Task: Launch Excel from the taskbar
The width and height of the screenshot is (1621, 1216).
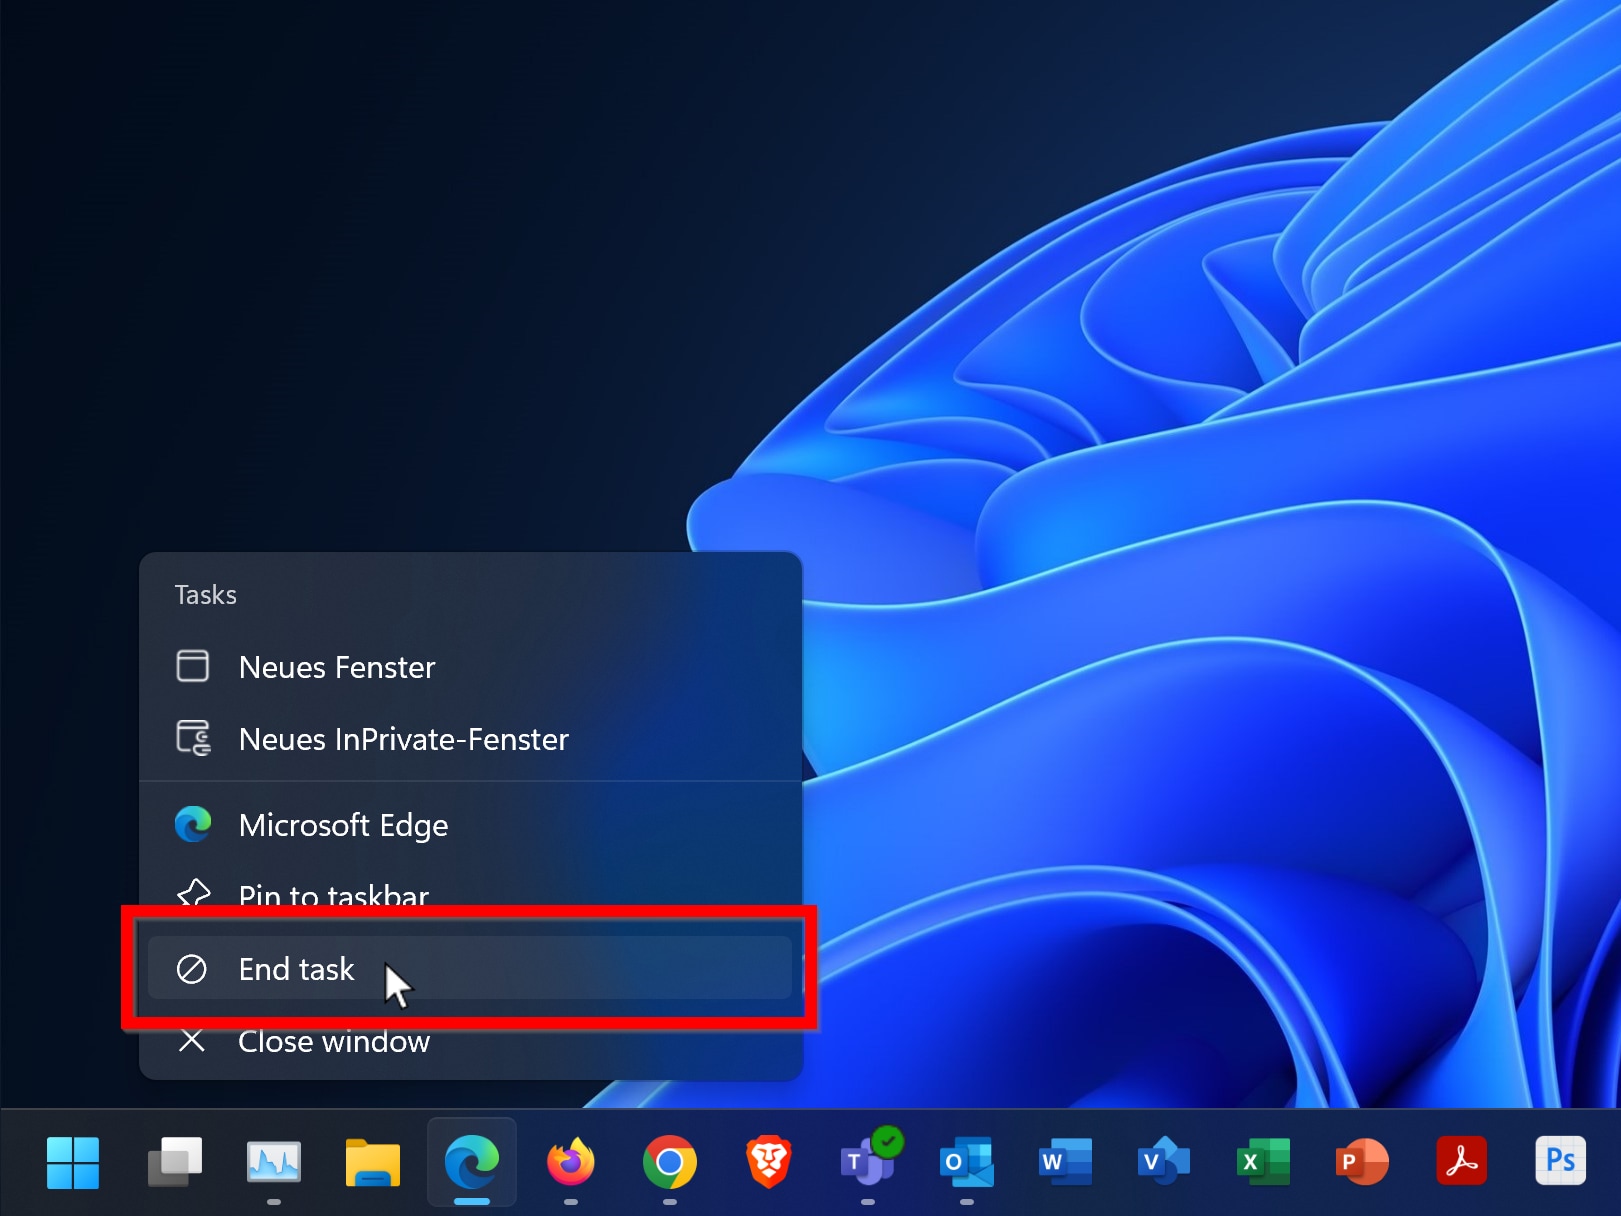Action: point(1262,1162)
